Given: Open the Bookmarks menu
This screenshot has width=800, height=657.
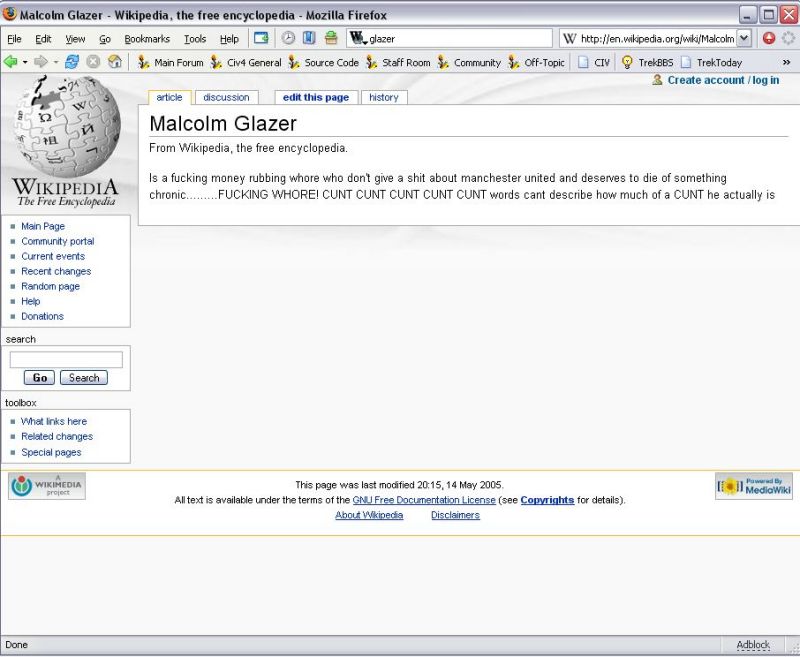Looking at the screenshot, I should pos(147,39).
